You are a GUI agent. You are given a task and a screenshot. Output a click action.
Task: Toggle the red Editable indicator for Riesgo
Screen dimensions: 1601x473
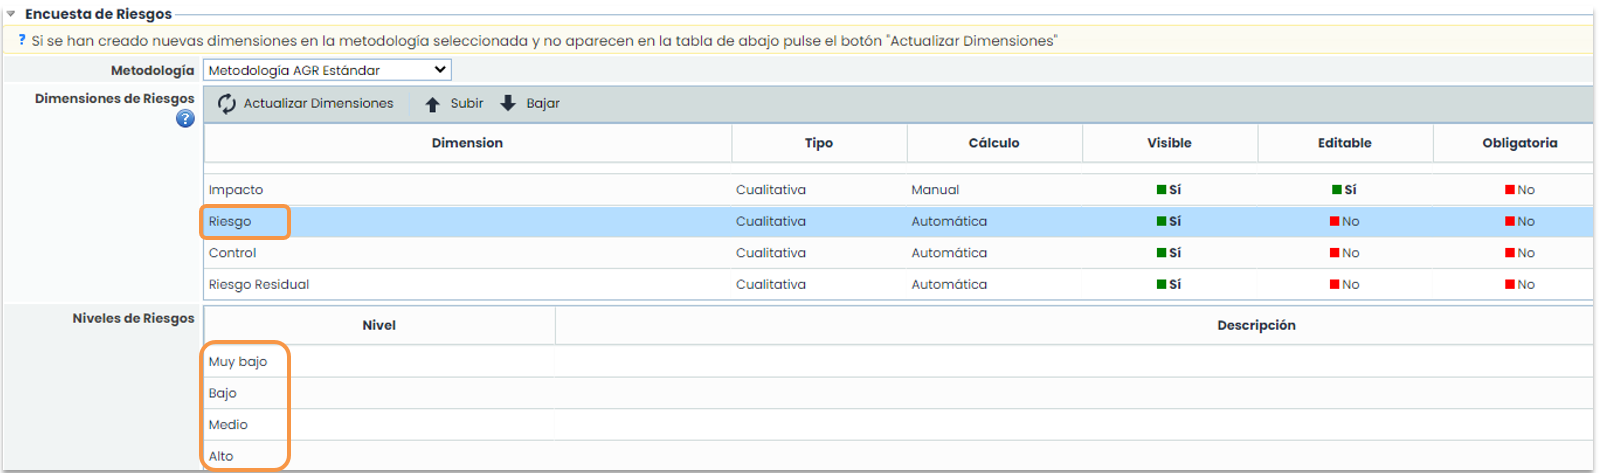(1335, 222)
